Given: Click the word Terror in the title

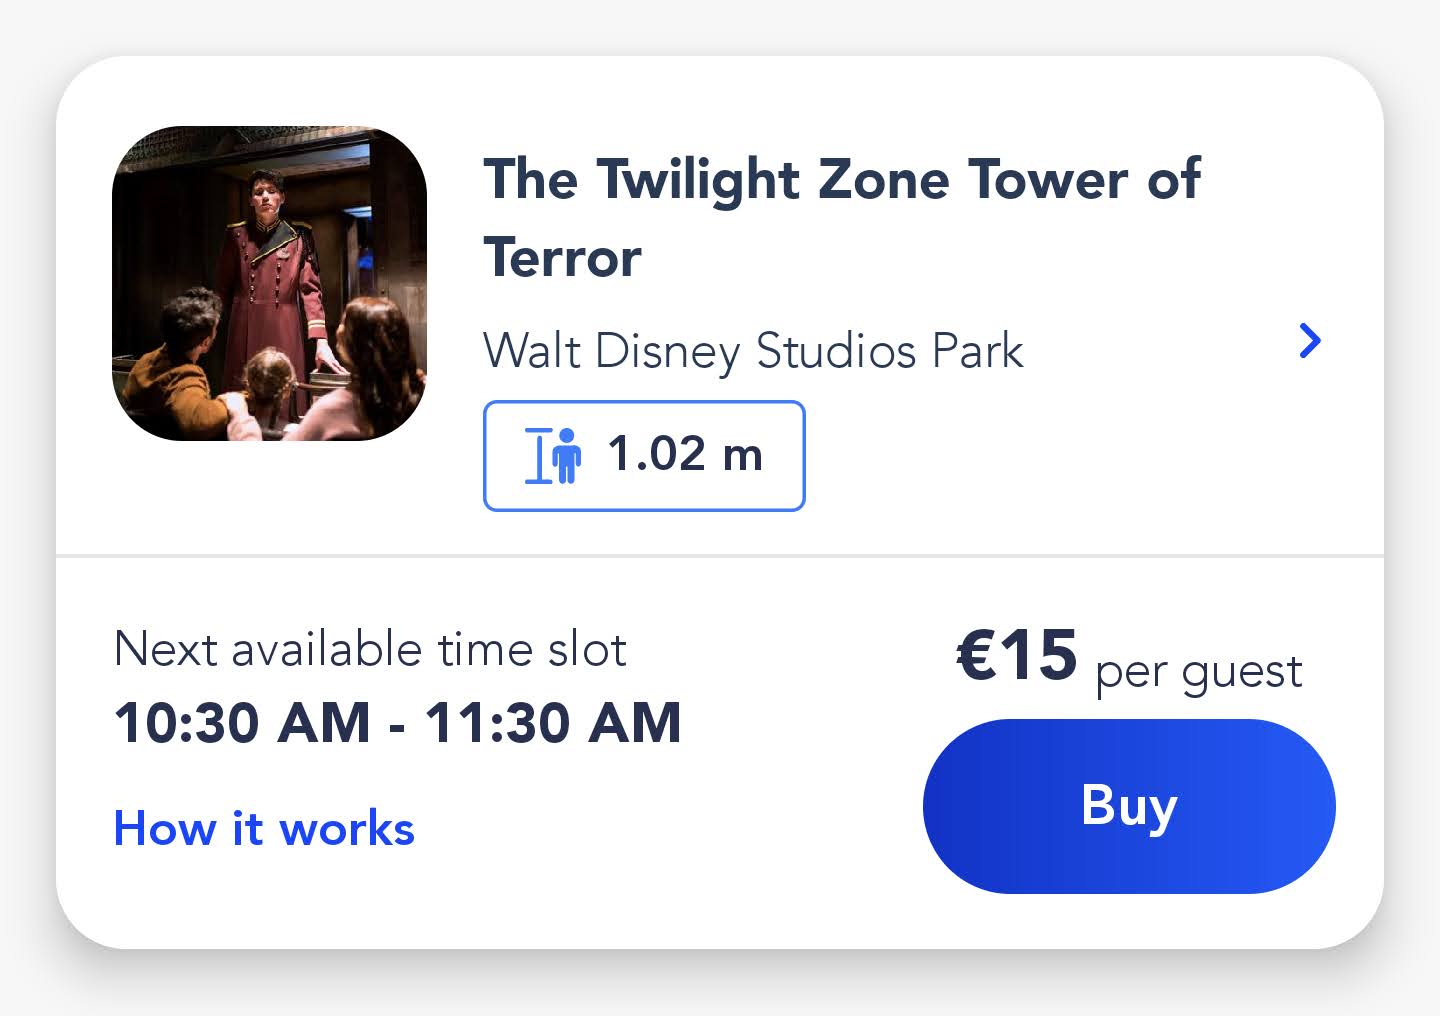Looking at the screenshot, I should tap(562, 258).
